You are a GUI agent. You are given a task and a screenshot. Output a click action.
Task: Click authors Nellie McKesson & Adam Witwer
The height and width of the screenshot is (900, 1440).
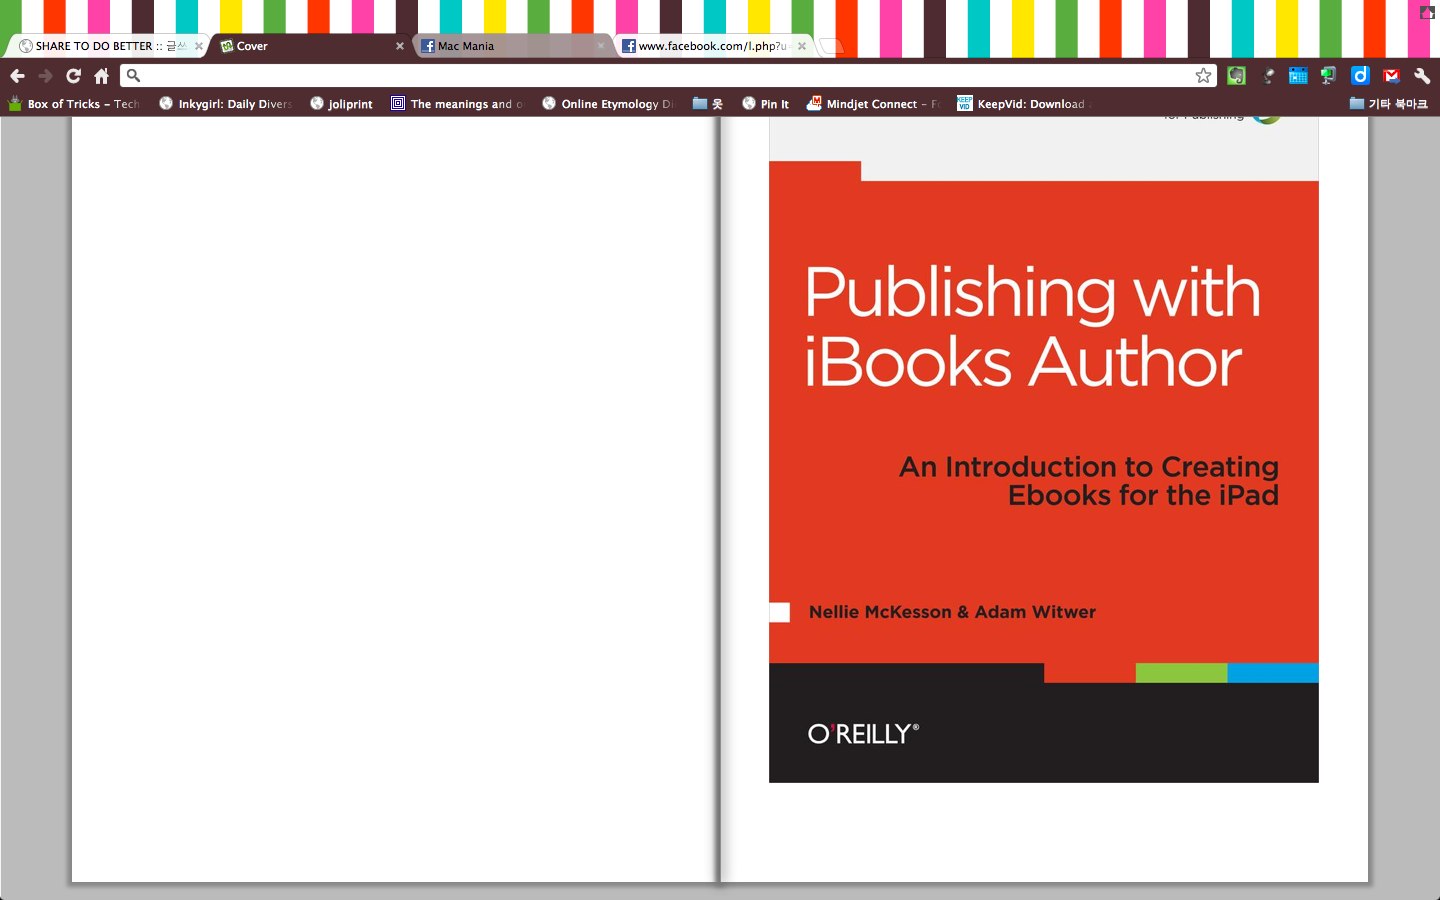(952, 612)
